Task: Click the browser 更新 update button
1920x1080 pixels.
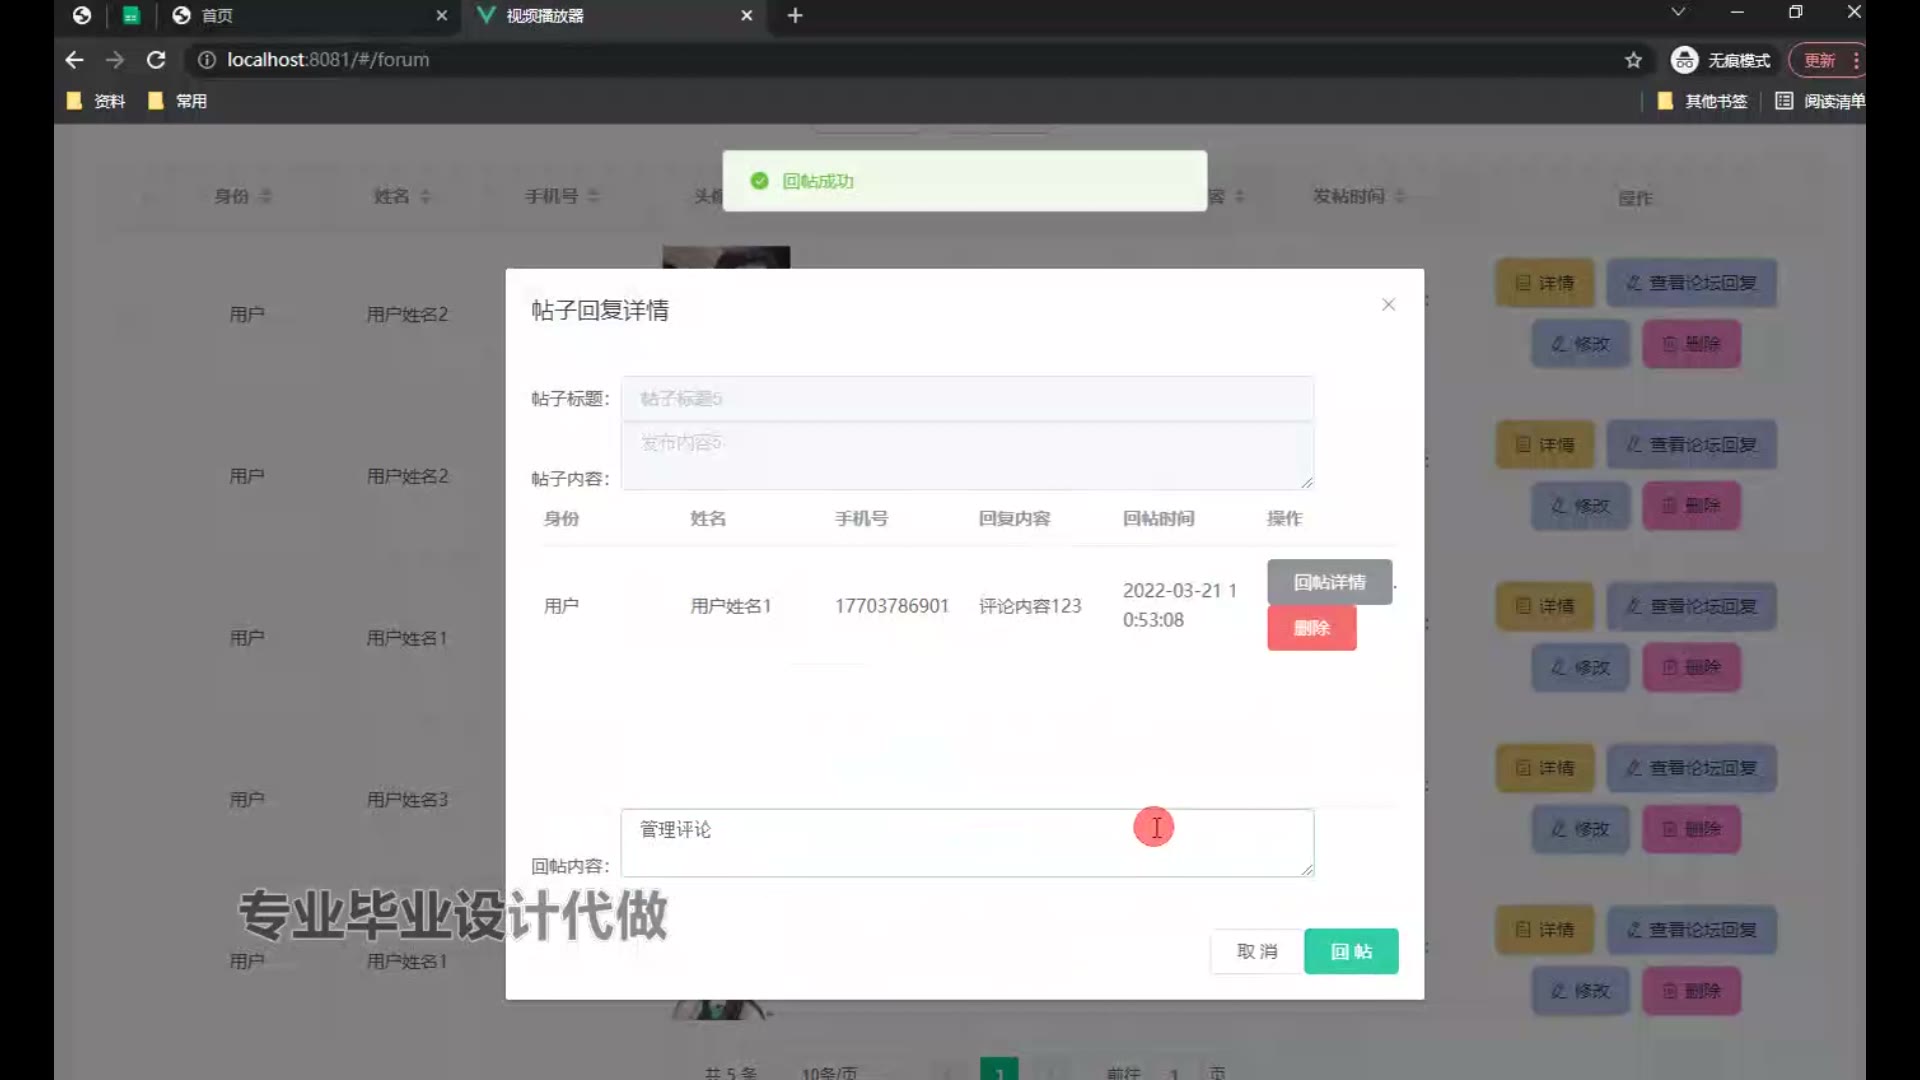Action: pyautogui.click(x=1819, y=60)
